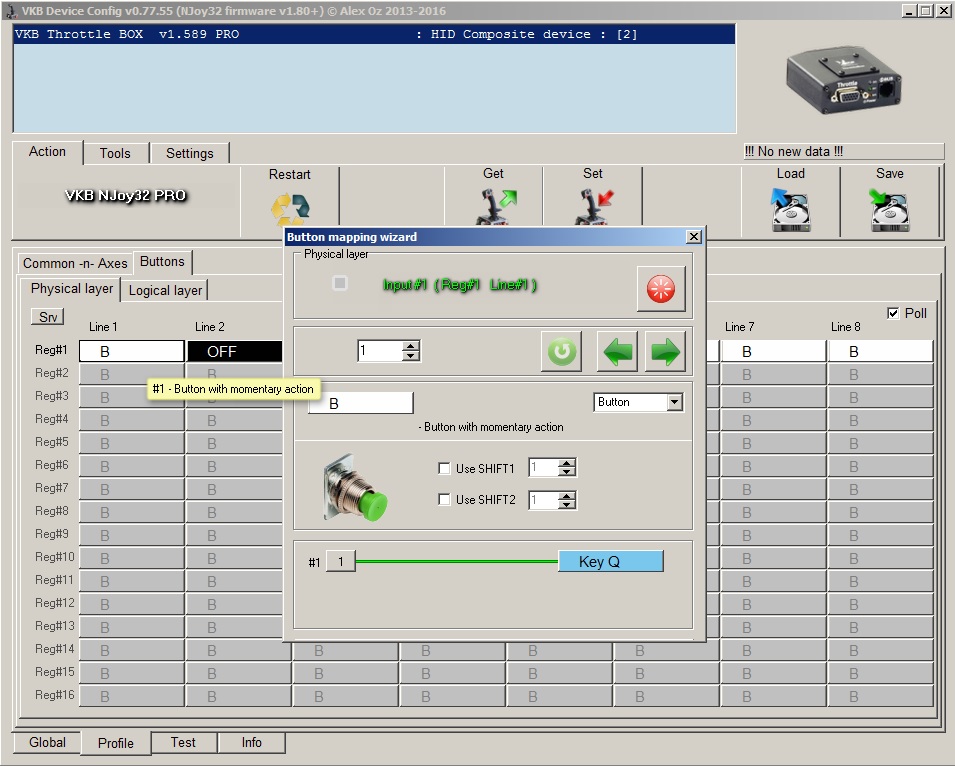The height and width of the screenshot is (766, 955).
Task: Enable the Use SHIFT2 checkbox
Action: coord(445,499)
